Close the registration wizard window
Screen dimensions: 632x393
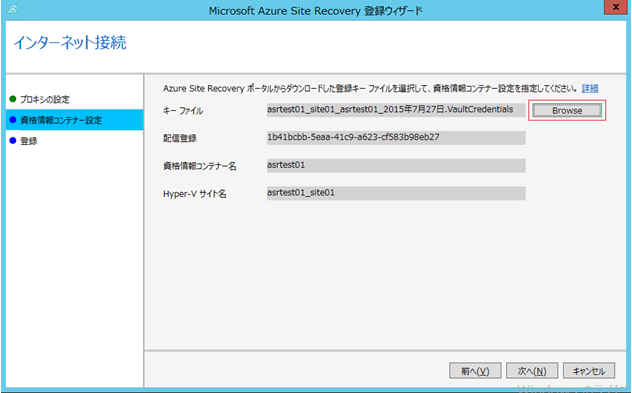click(615, 7)
